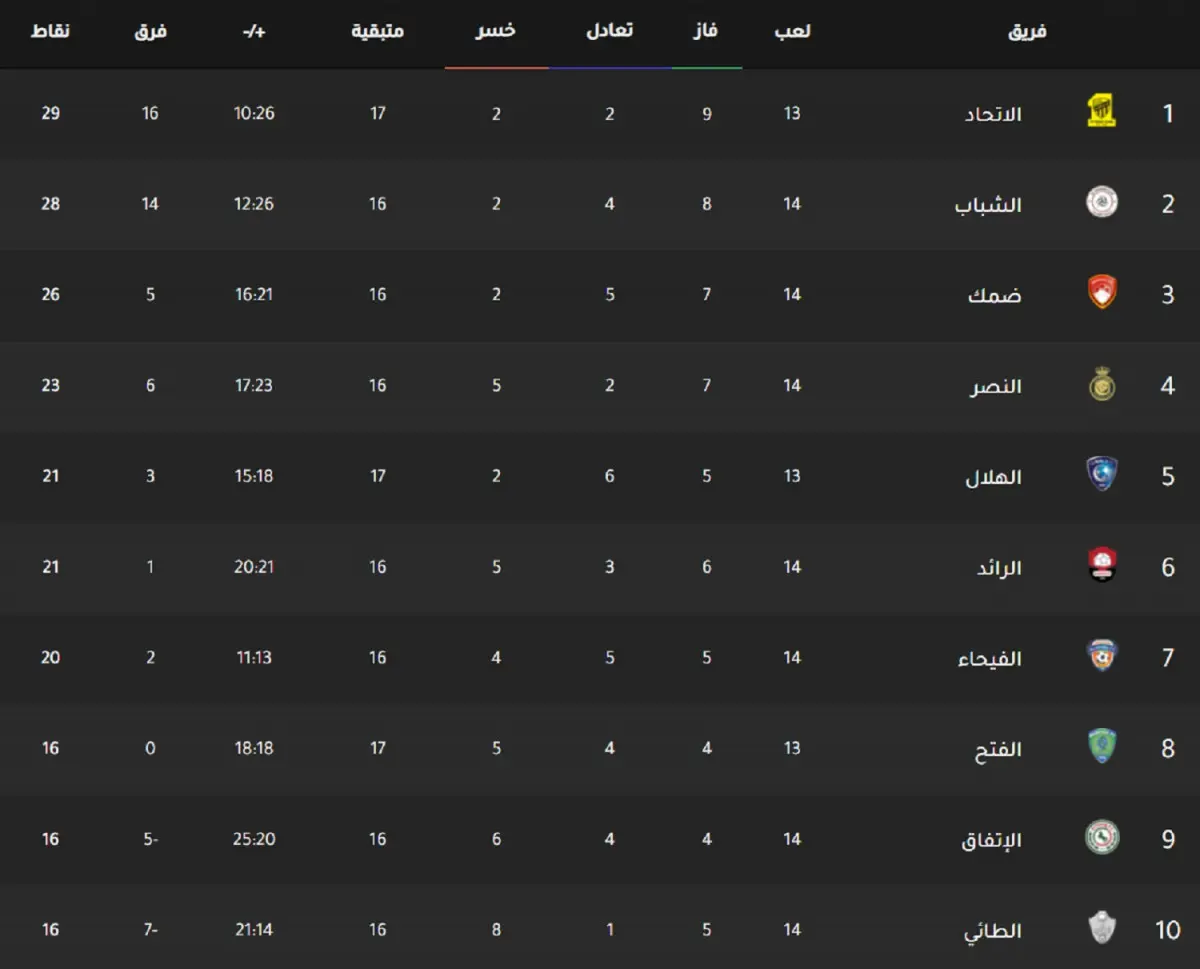Sort by خسر losses column header

(x=496, y=31)
